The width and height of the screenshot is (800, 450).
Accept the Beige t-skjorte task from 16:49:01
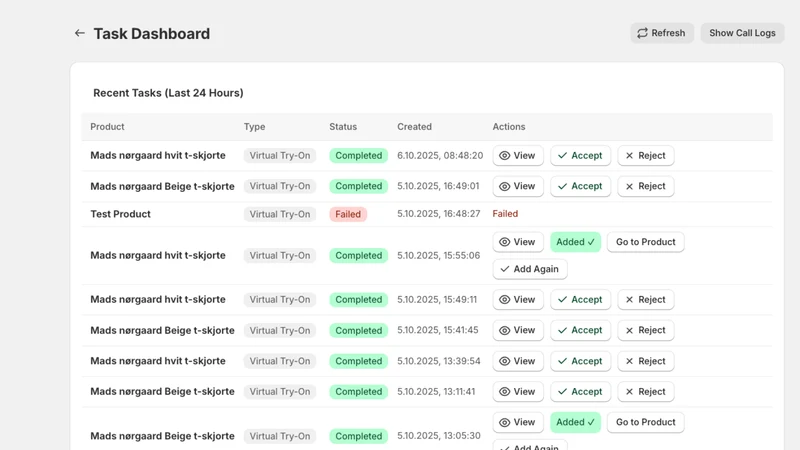pos(580,186)
